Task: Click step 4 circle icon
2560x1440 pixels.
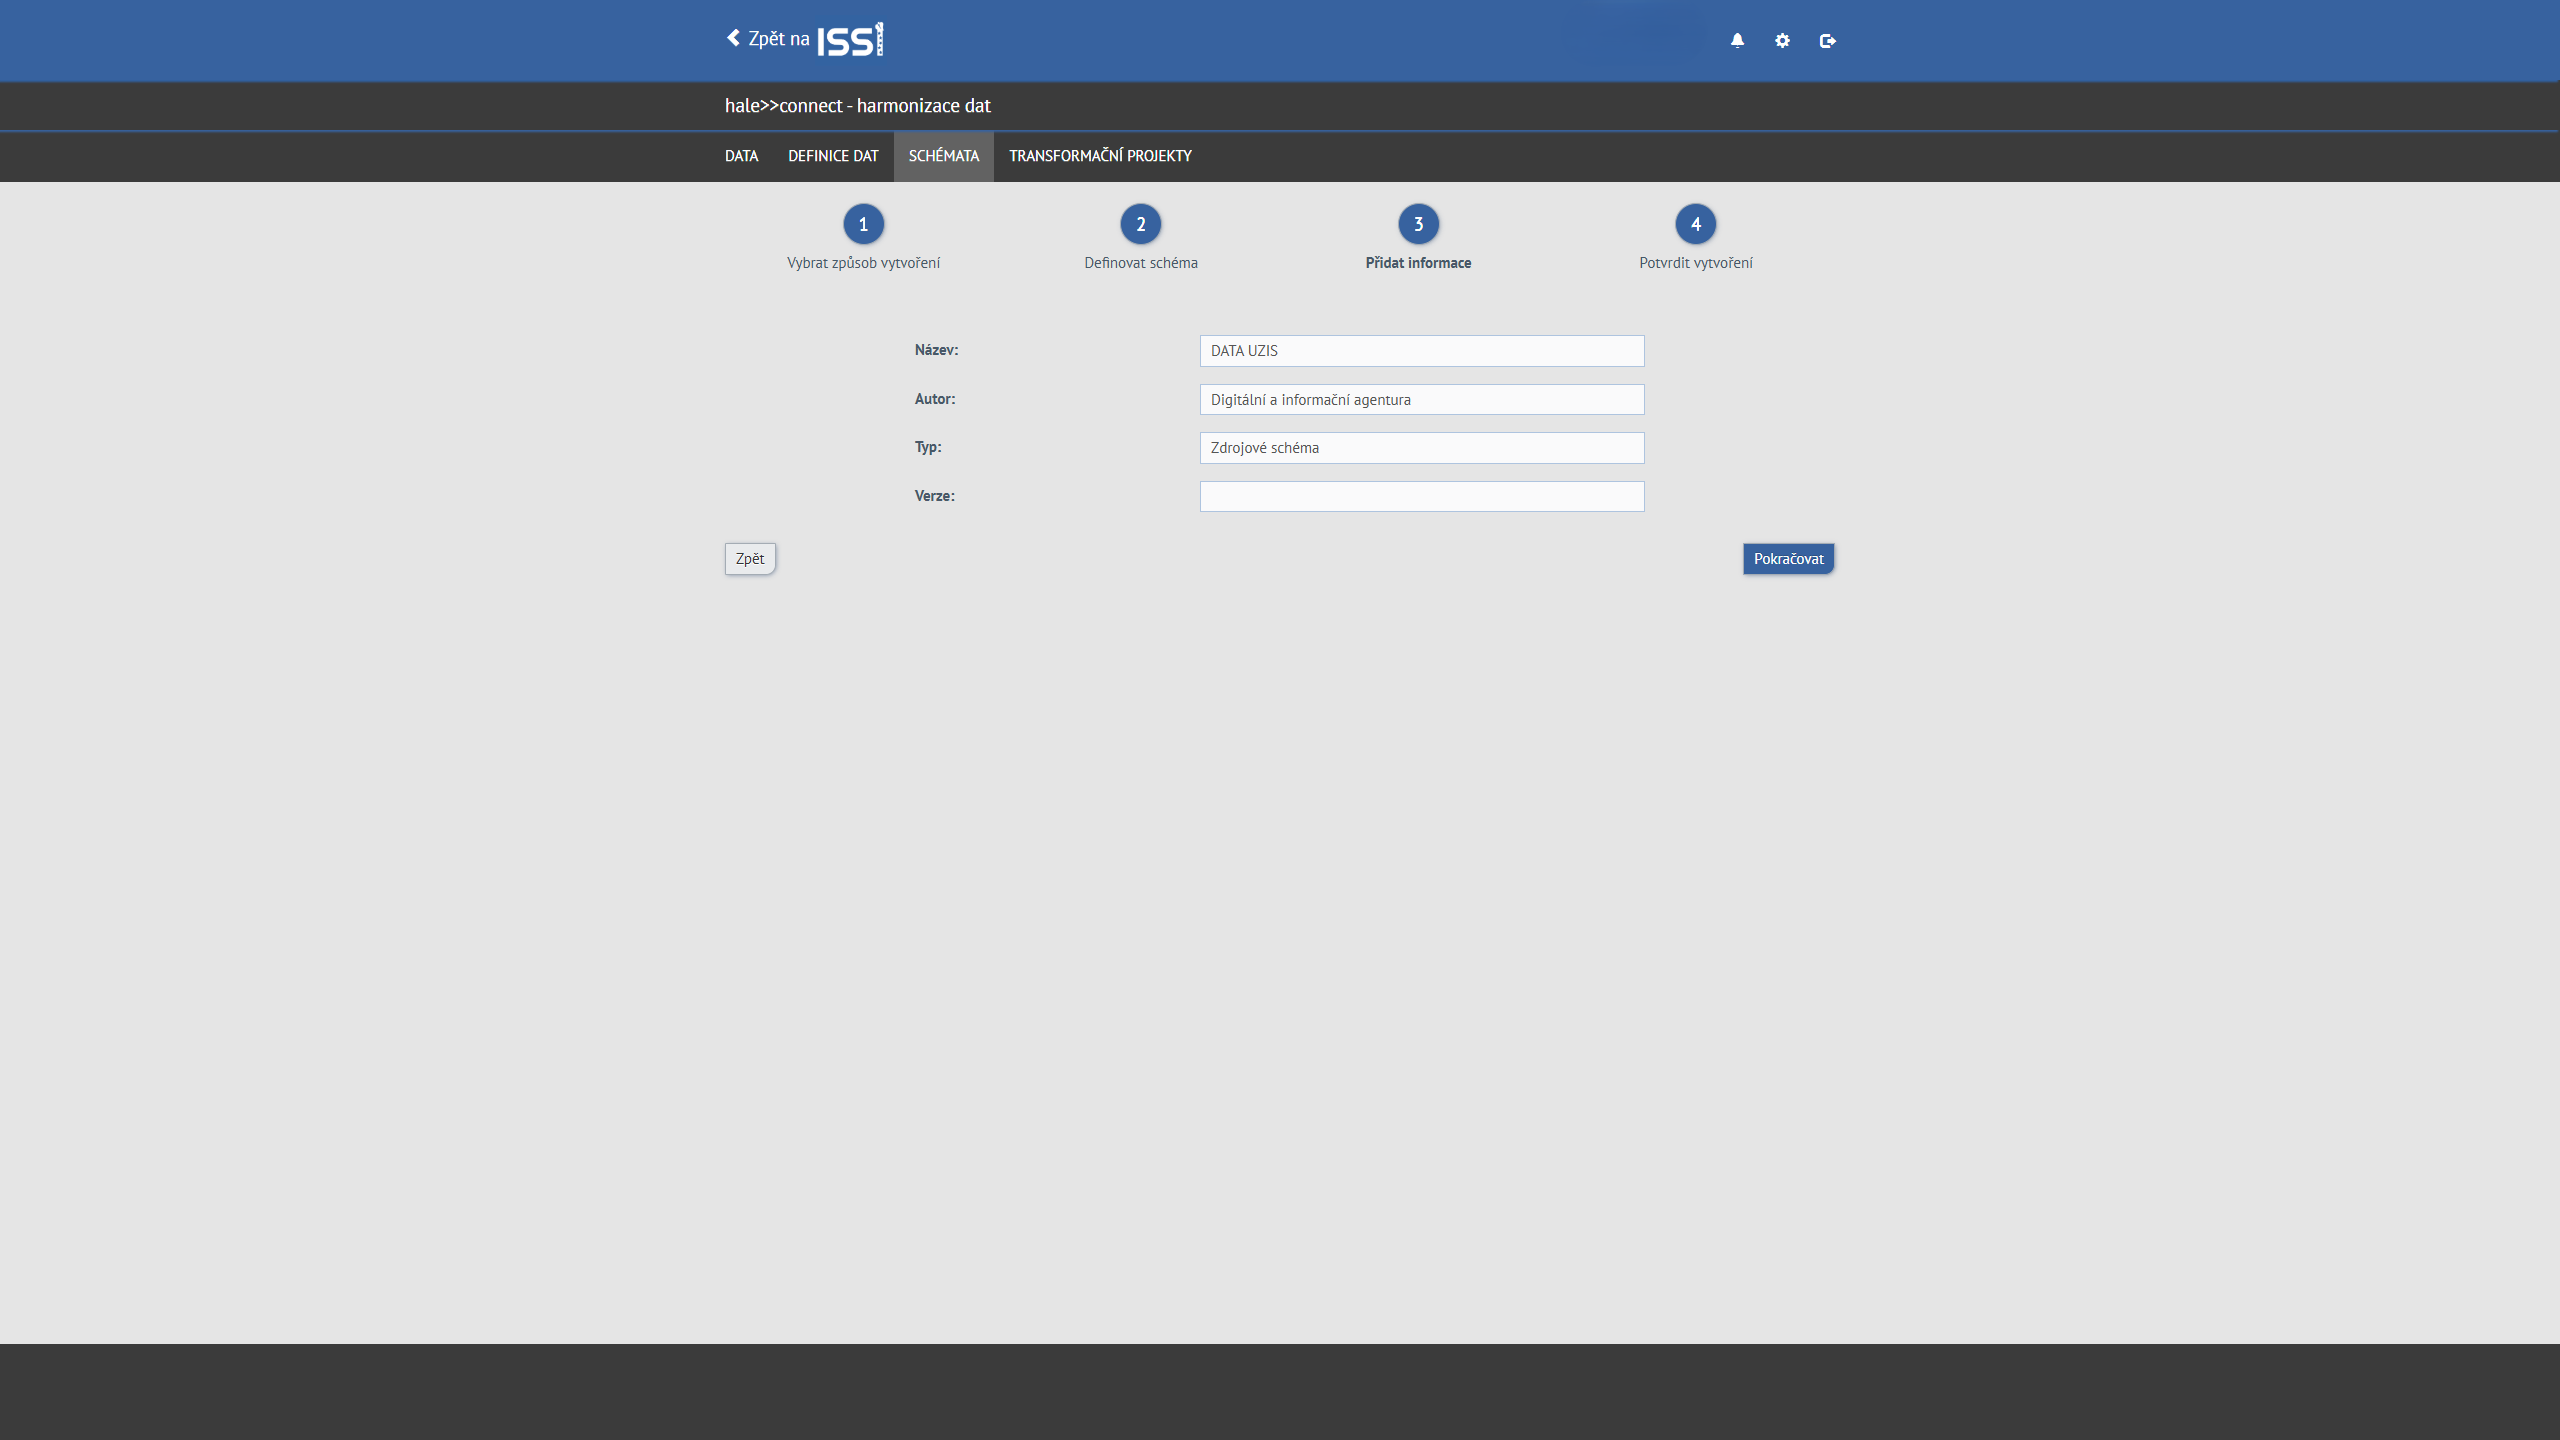Action: [x=1695, y=224]
